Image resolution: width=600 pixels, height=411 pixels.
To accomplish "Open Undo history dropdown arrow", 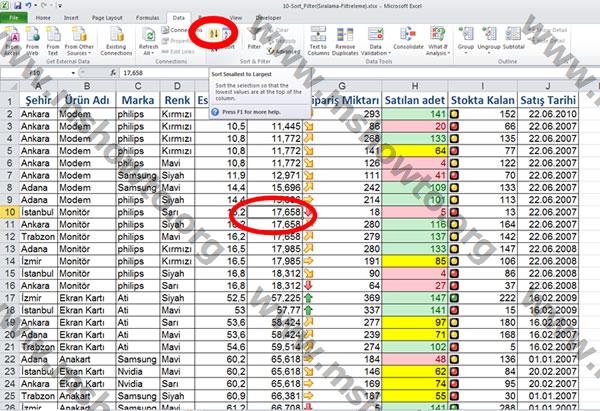I will 35,5.
